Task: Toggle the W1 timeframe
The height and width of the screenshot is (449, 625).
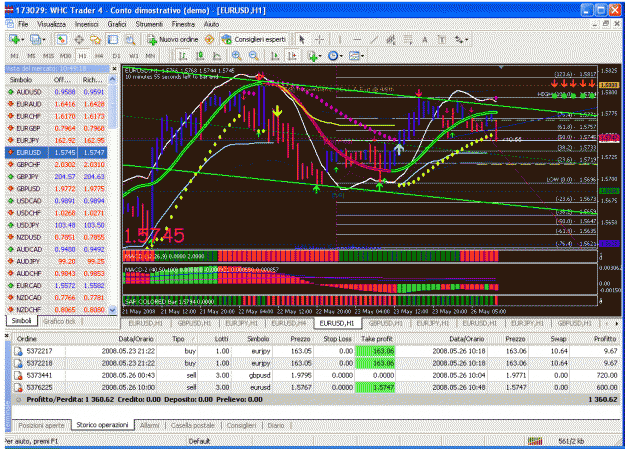Action: click(134, 56)
